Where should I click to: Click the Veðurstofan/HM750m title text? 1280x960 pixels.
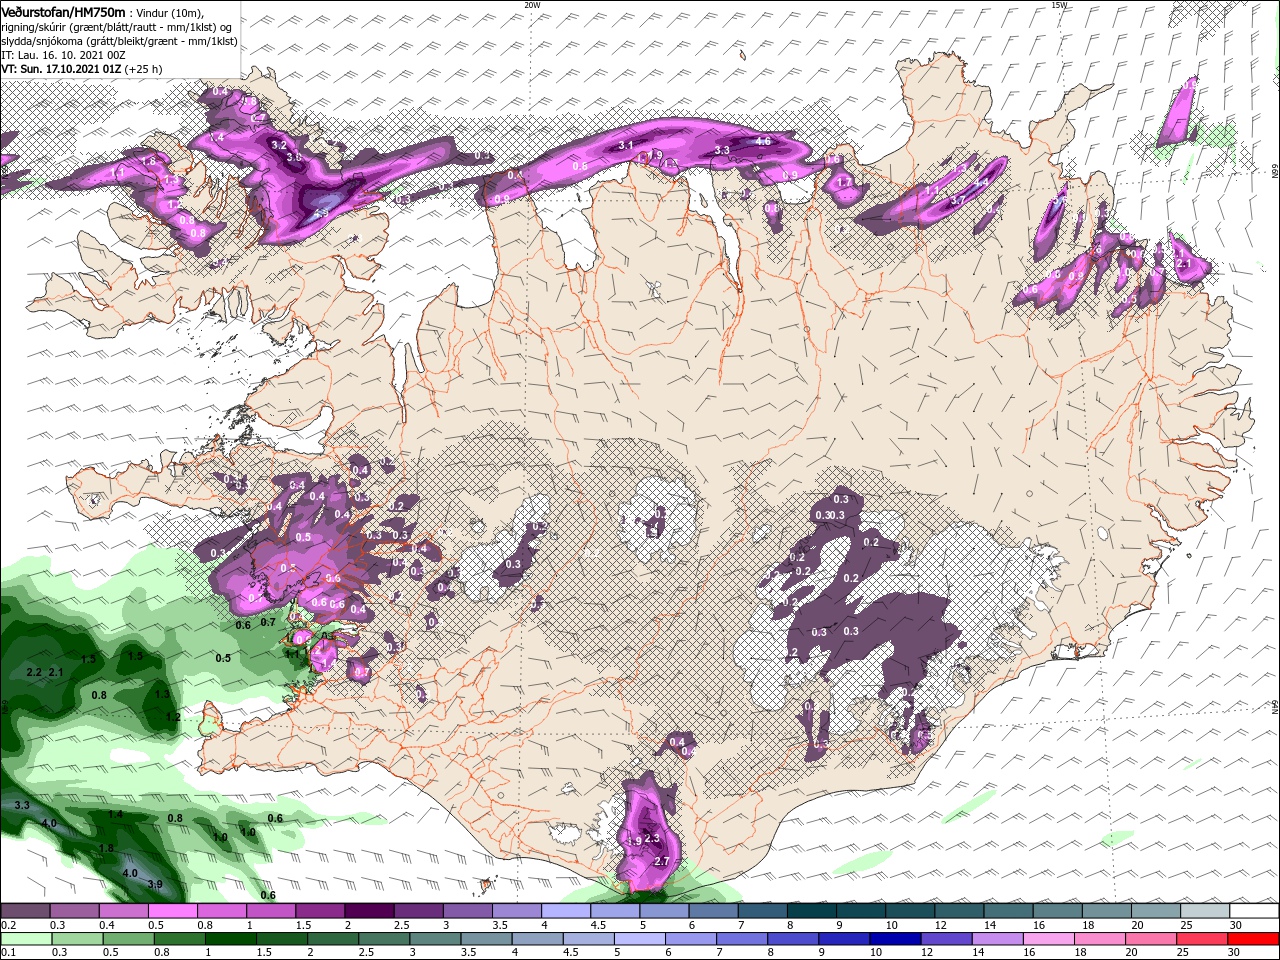(x=63, y=11)
